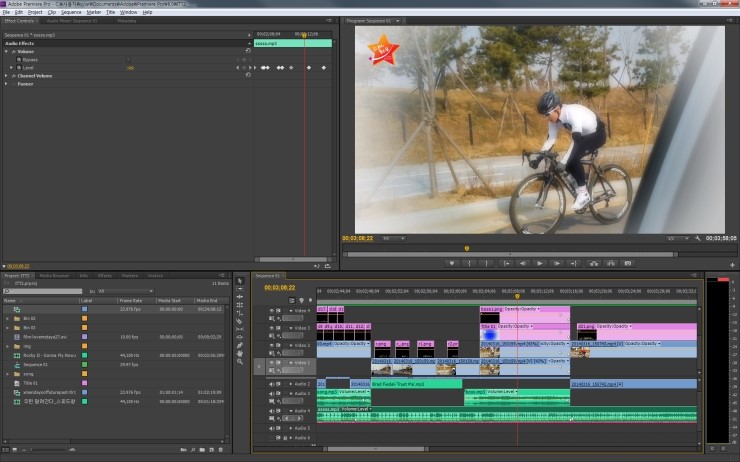The height and width of the screenshot is (462, 740).
Task: Toggle Video 4 track output eye
Action: 271,311
